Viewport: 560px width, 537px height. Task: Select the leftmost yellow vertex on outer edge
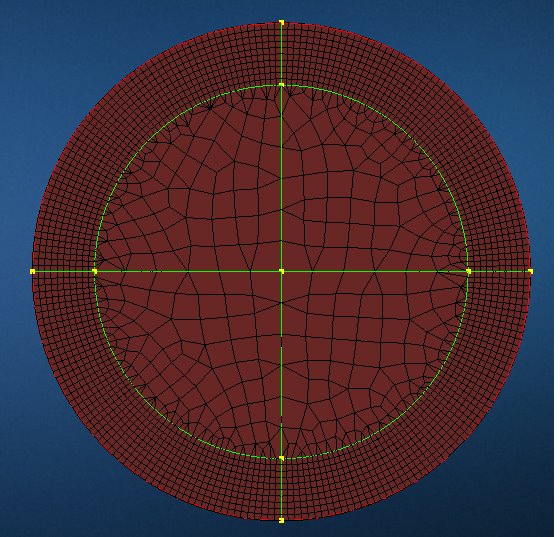tap(32, 271)
